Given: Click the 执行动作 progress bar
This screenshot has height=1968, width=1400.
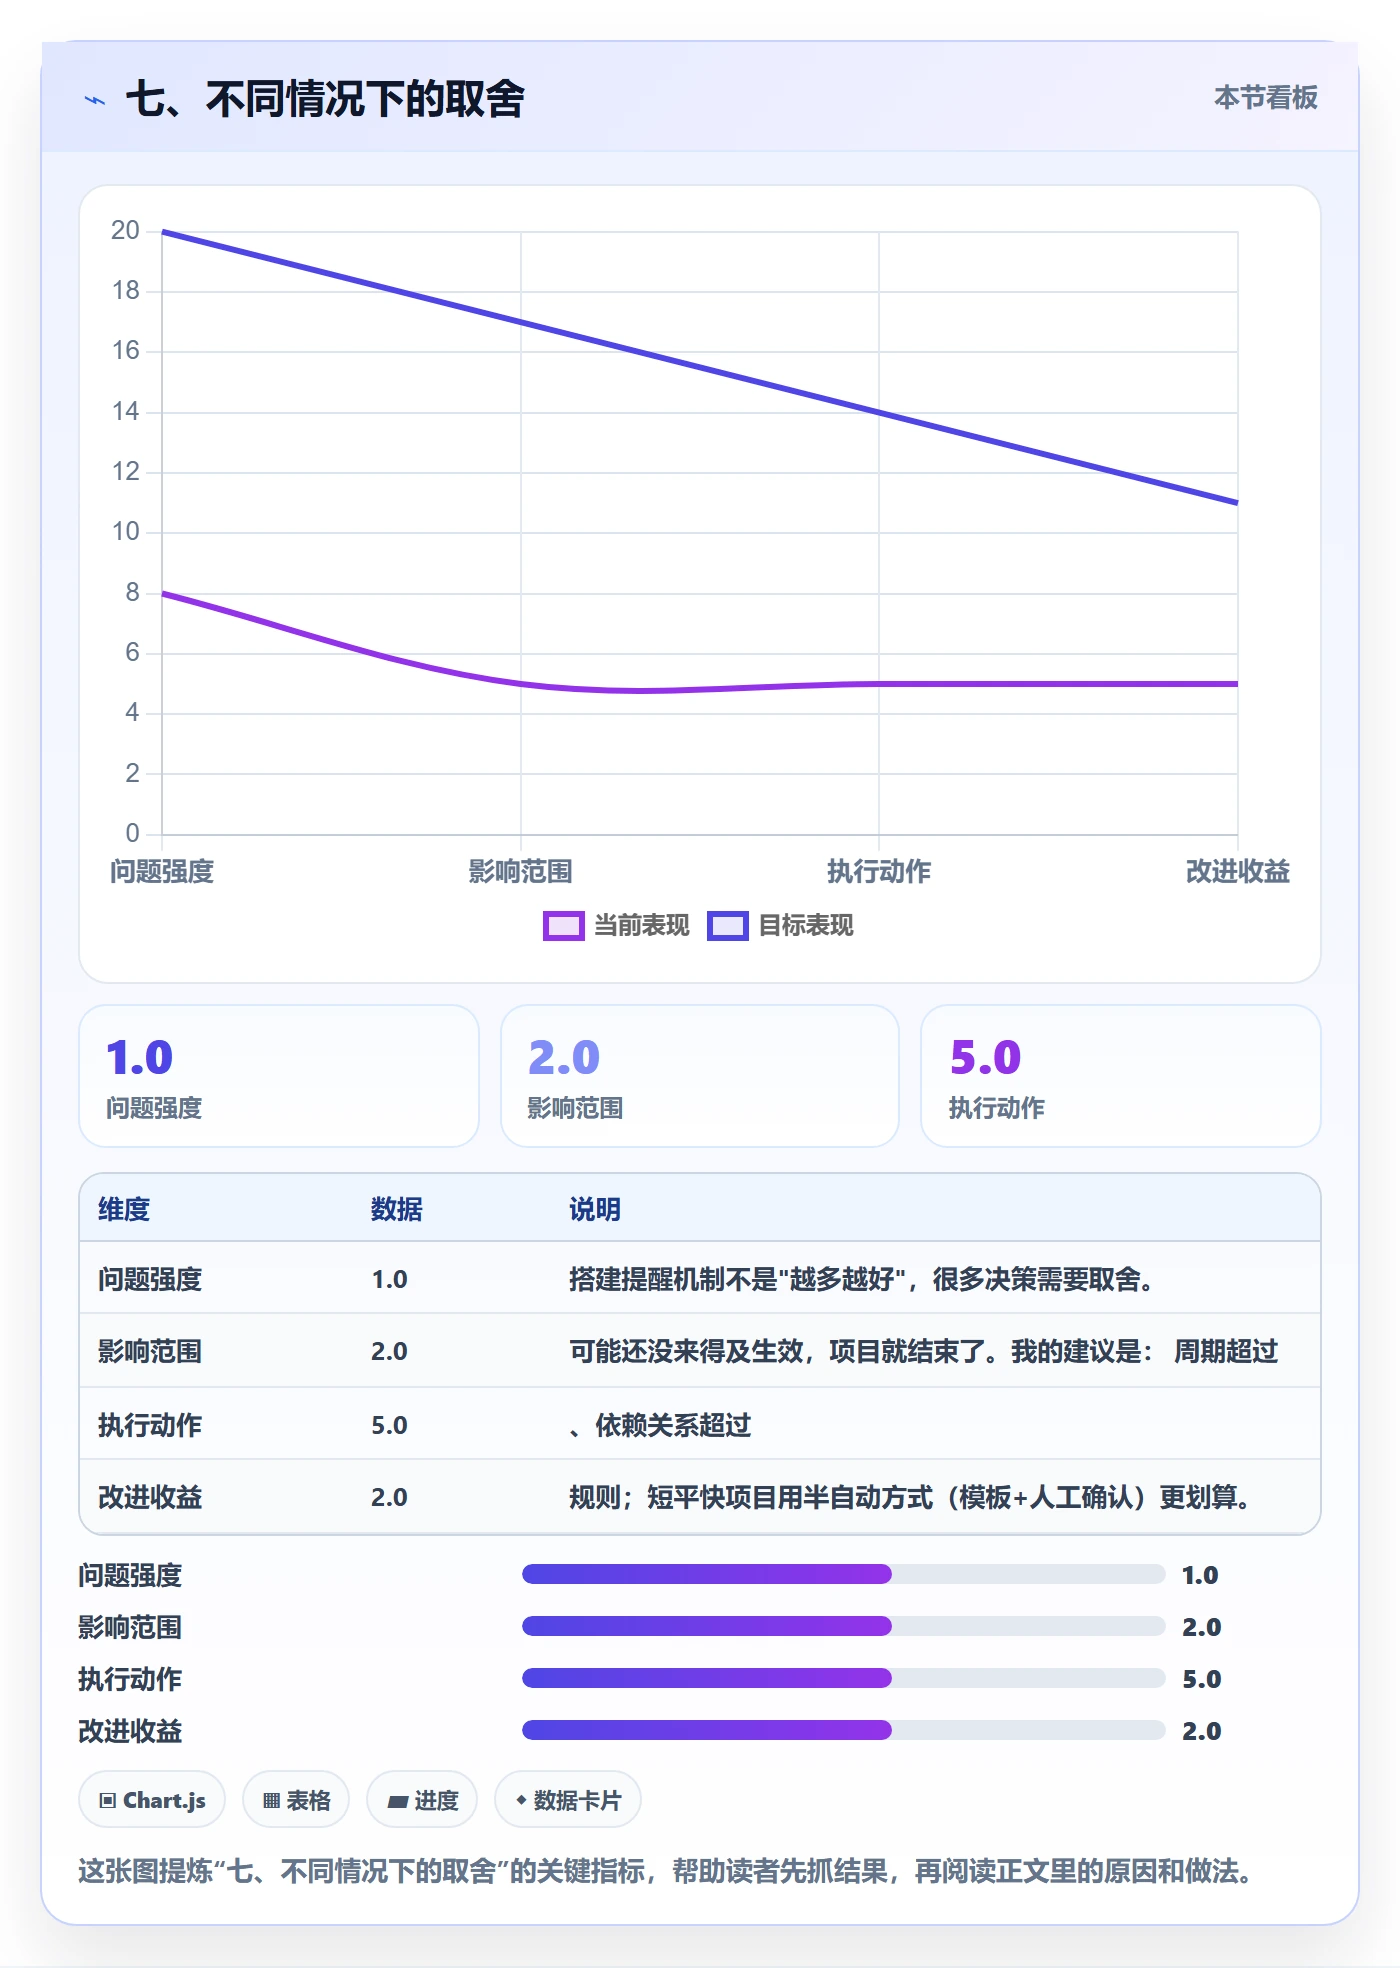Looking at the screenshot, I should pos(843,1678).
